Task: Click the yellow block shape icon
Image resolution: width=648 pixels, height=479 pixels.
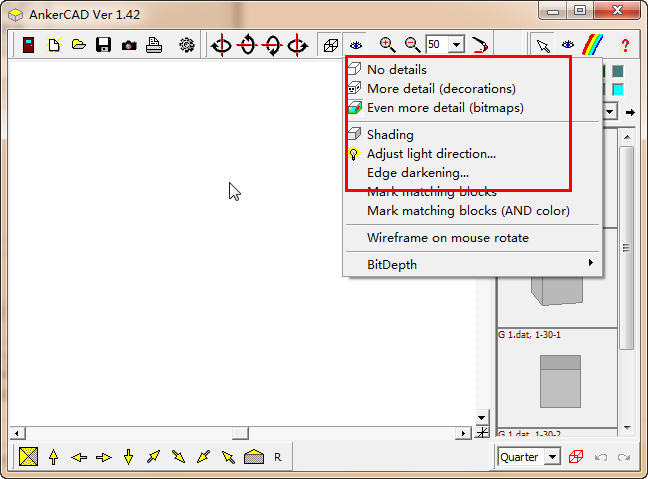Action: [x=254, y=457]
